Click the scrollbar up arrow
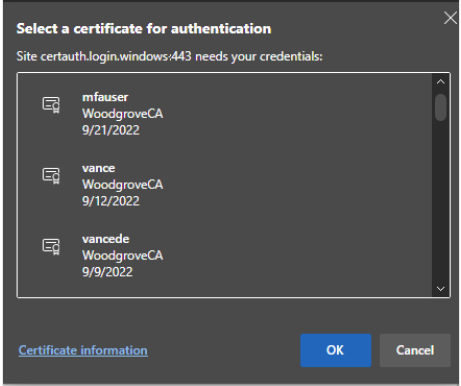Screen dimensions: 461x386 pos(441,81)
